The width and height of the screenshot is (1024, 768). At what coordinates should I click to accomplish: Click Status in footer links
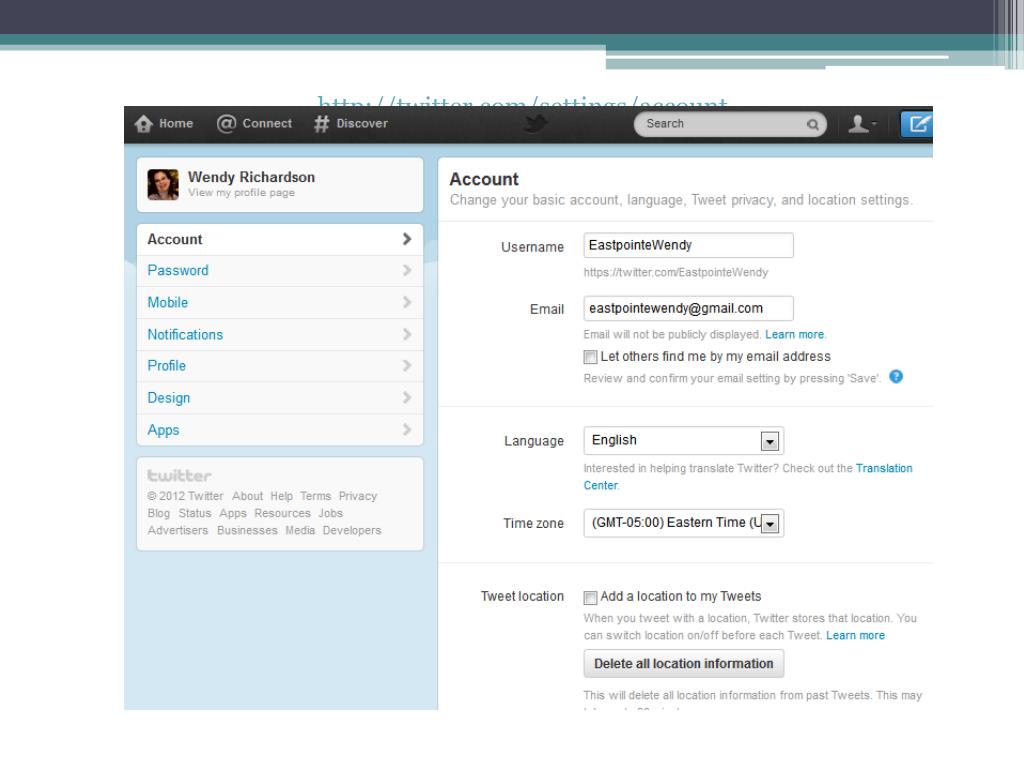coord(195,513)
